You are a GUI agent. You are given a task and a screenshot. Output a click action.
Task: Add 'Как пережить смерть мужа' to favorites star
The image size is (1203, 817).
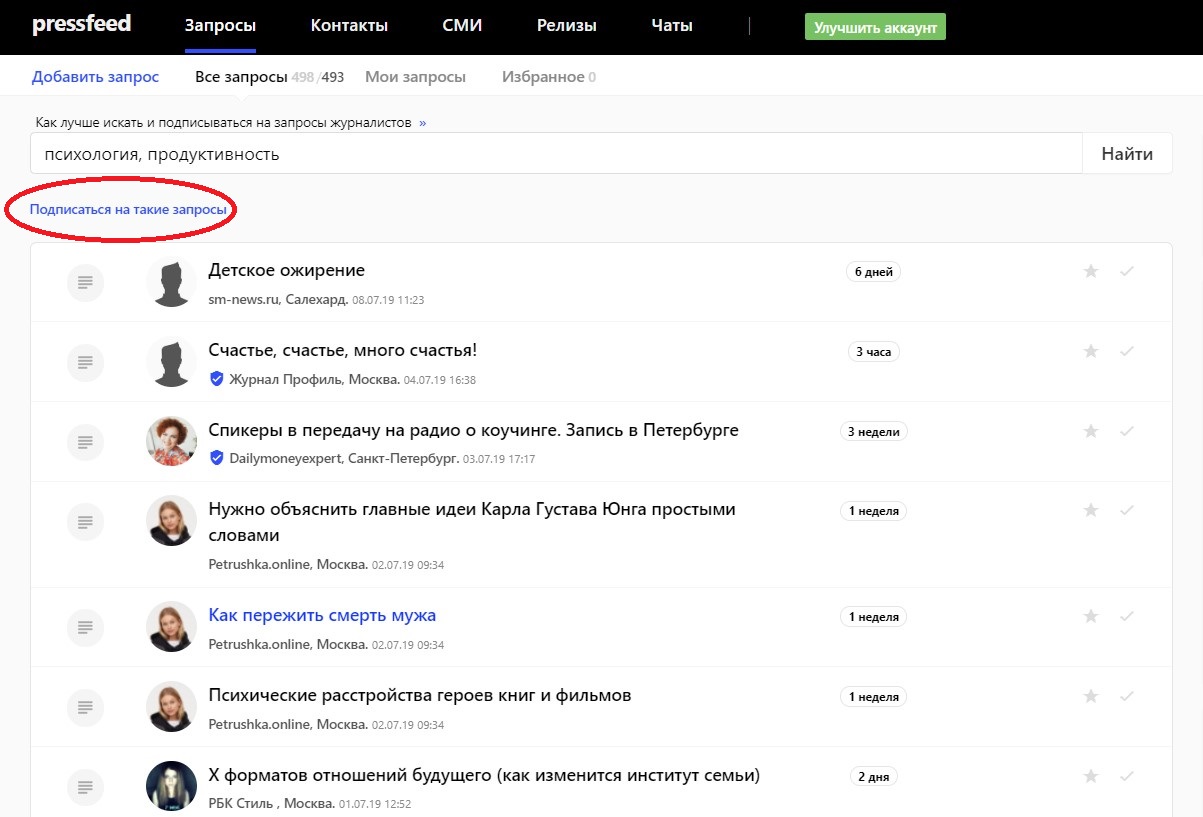[x=1091, y=616]
